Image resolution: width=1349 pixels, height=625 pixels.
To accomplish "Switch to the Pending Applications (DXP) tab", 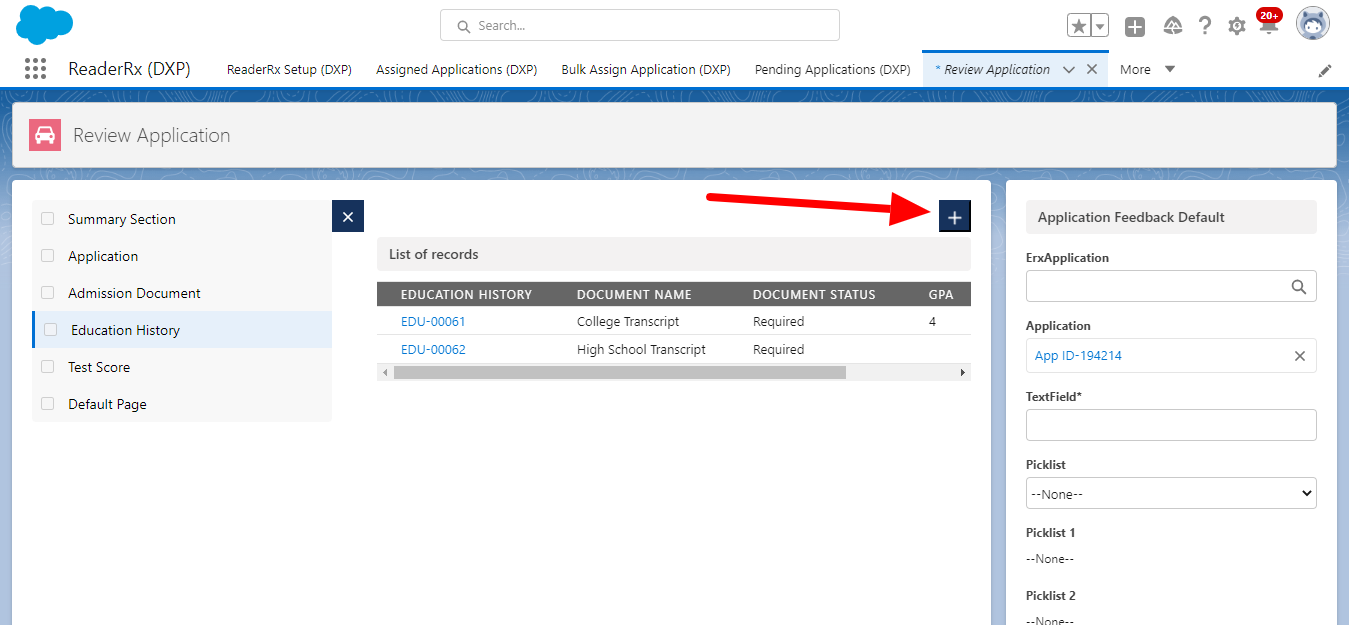I will click(832, 70).
